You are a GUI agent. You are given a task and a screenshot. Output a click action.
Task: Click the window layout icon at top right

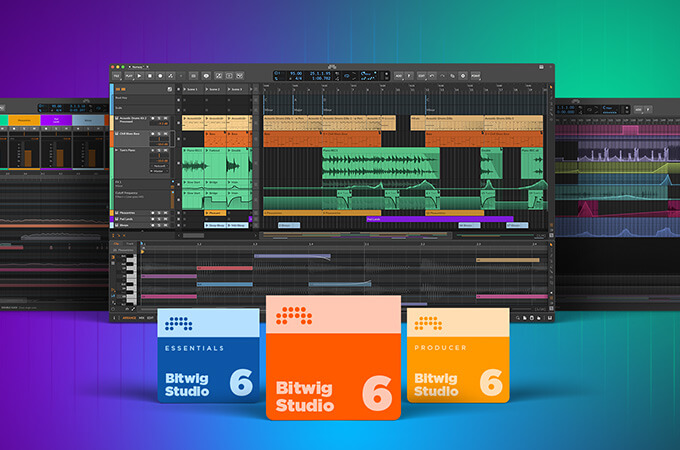tap(541, 67)
